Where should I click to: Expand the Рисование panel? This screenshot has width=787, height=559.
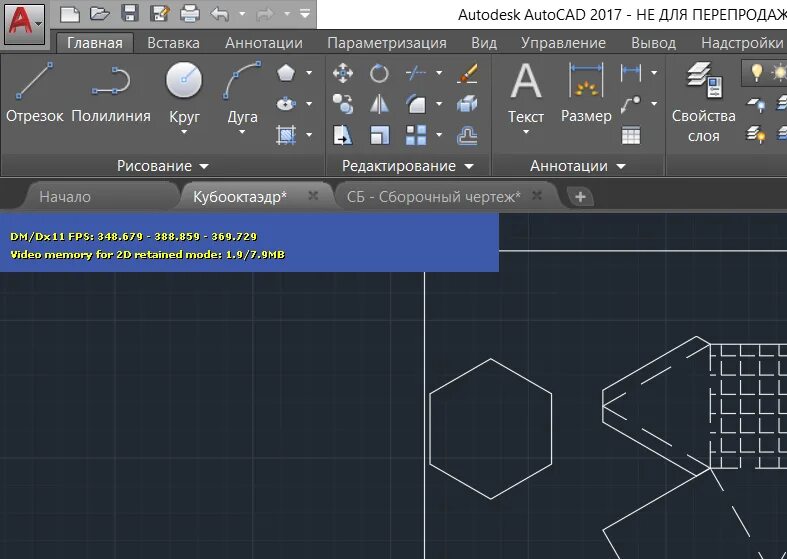(x=163, y=166)
